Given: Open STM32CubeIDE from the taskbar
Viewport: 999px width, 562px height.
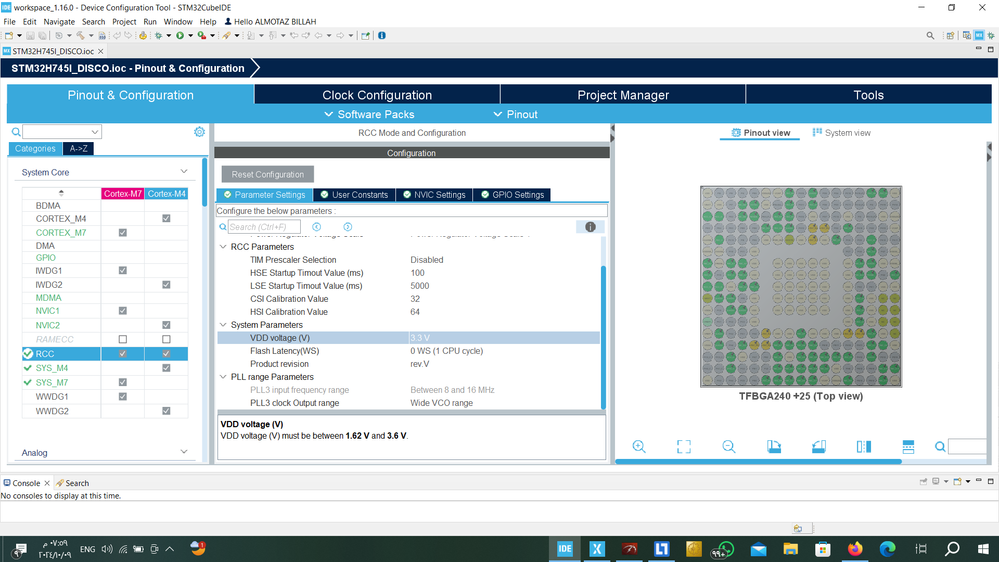Looking at the screenshot, I should pyautogui.click(x=565, y=549).
